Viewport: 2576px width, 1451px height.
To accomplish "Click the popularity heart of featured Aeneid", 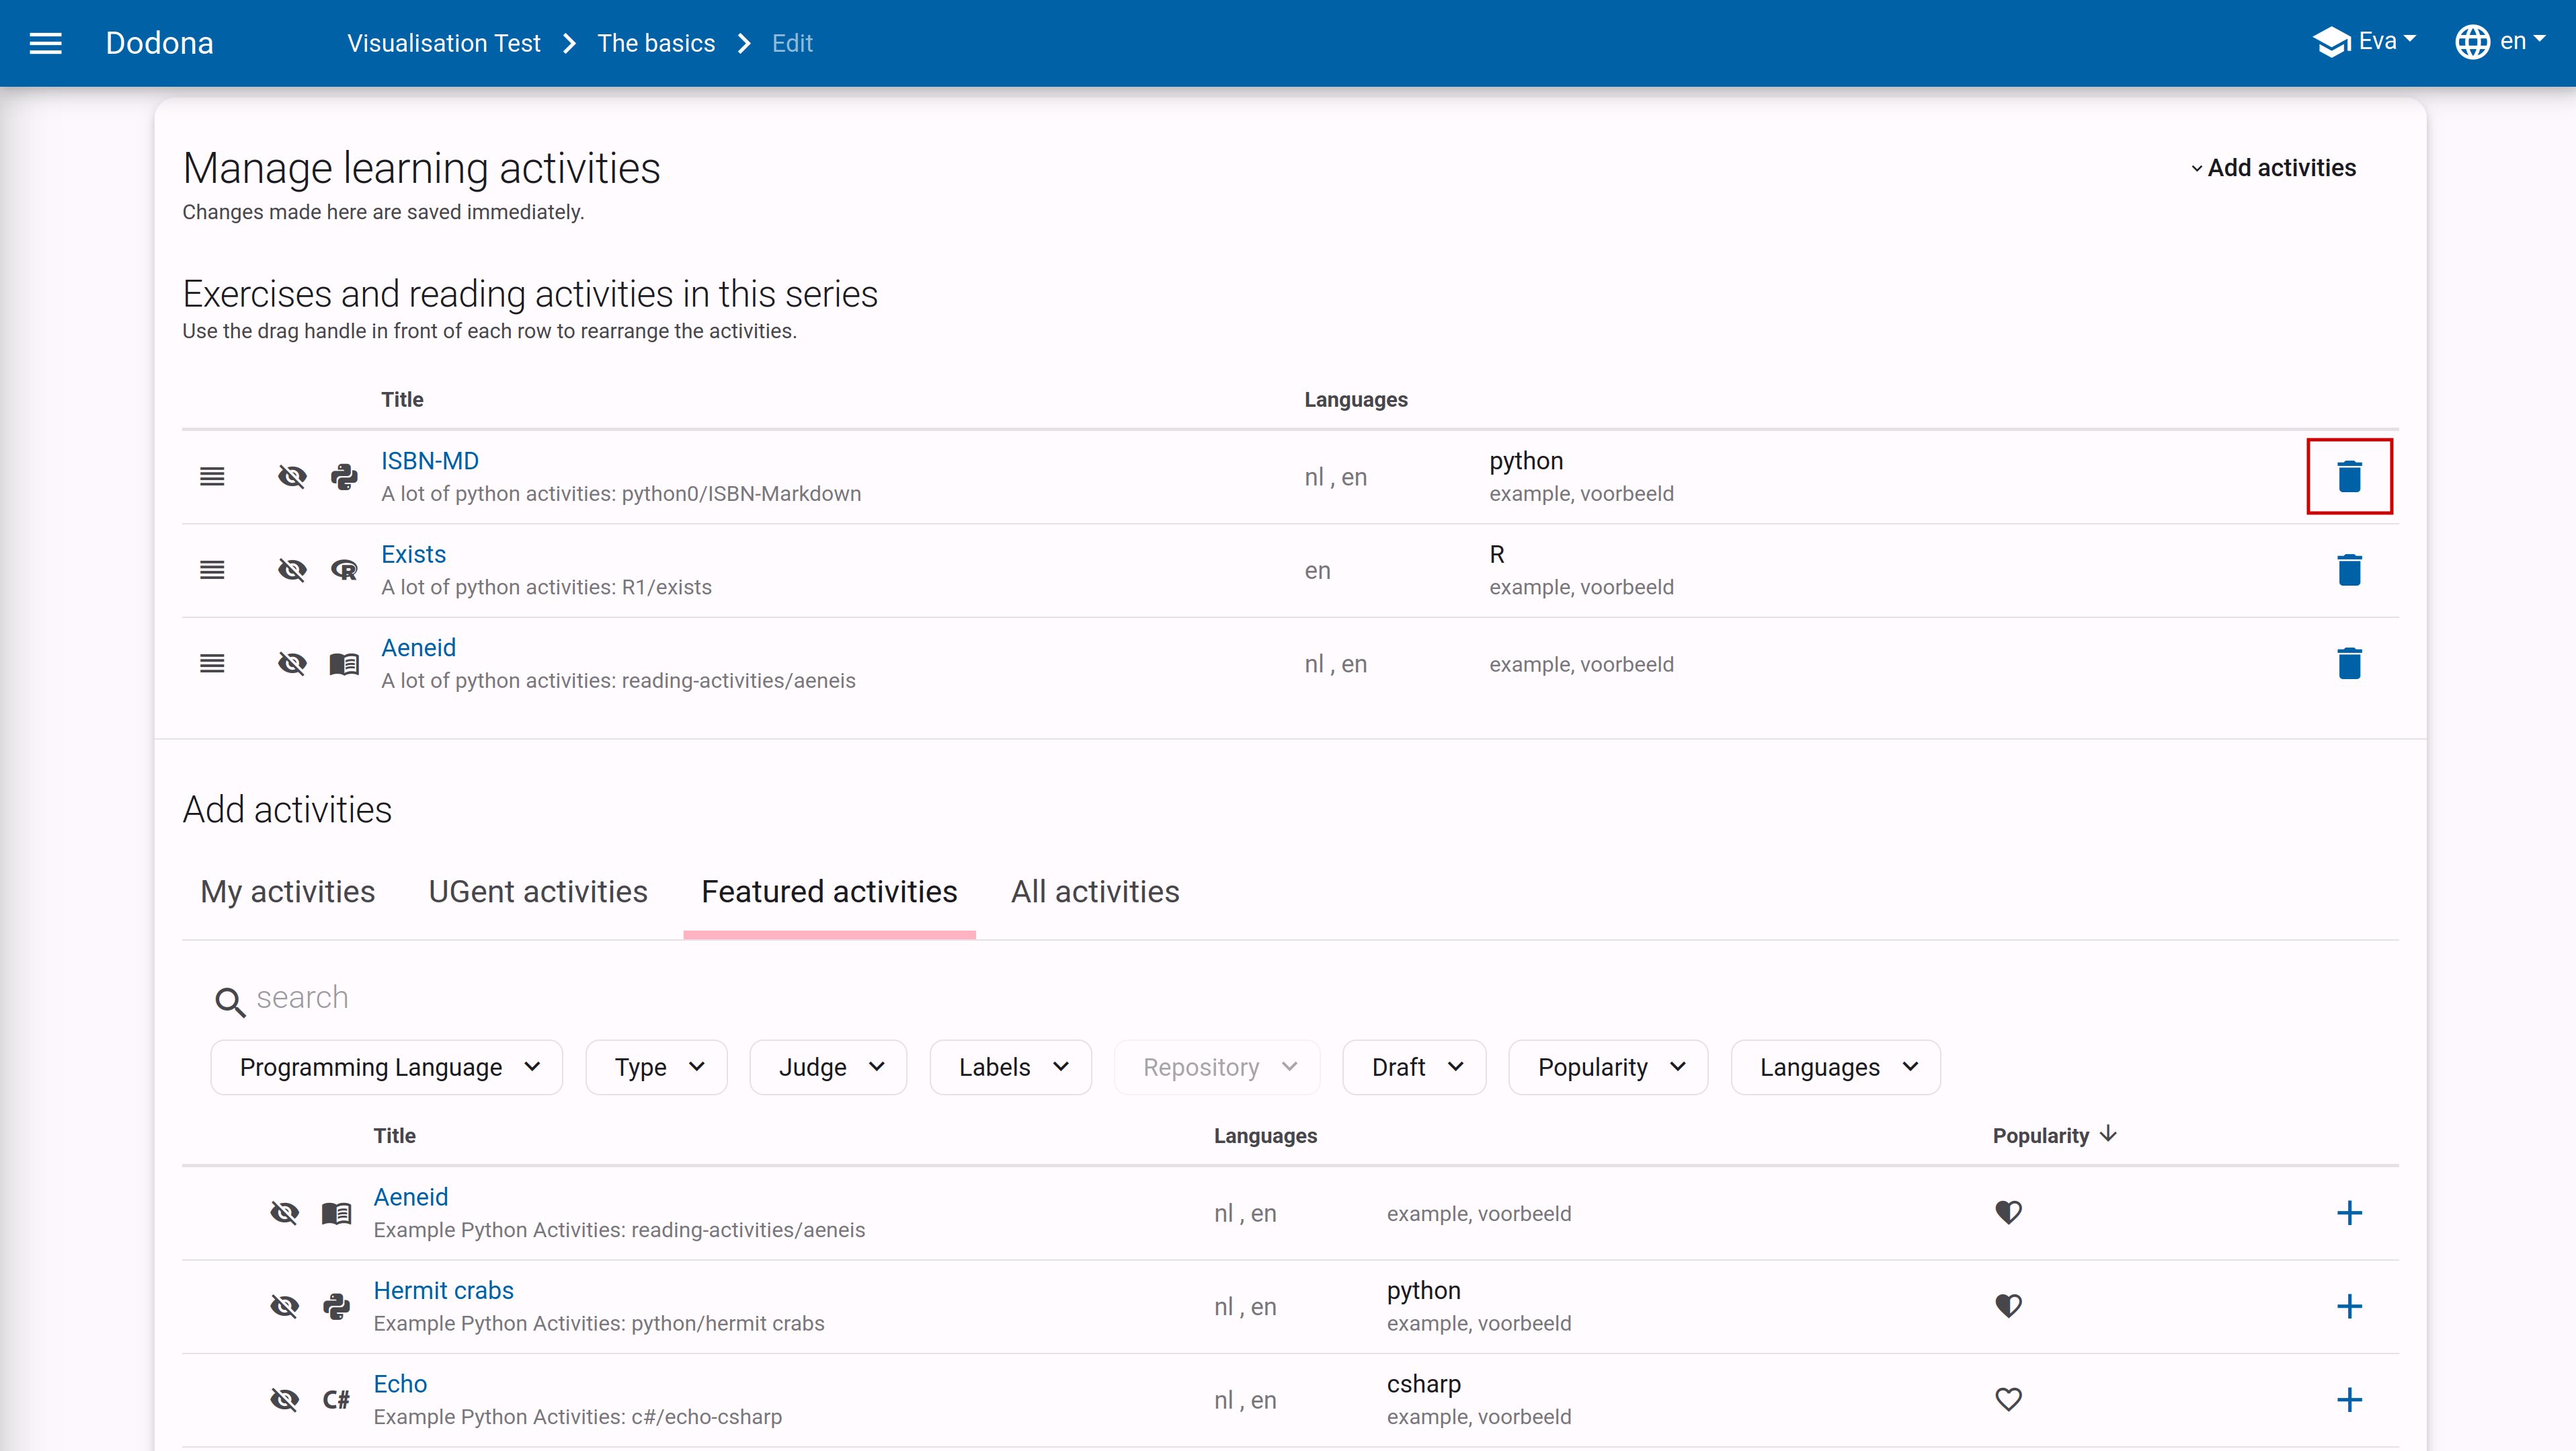I will pos(2008,1213).
